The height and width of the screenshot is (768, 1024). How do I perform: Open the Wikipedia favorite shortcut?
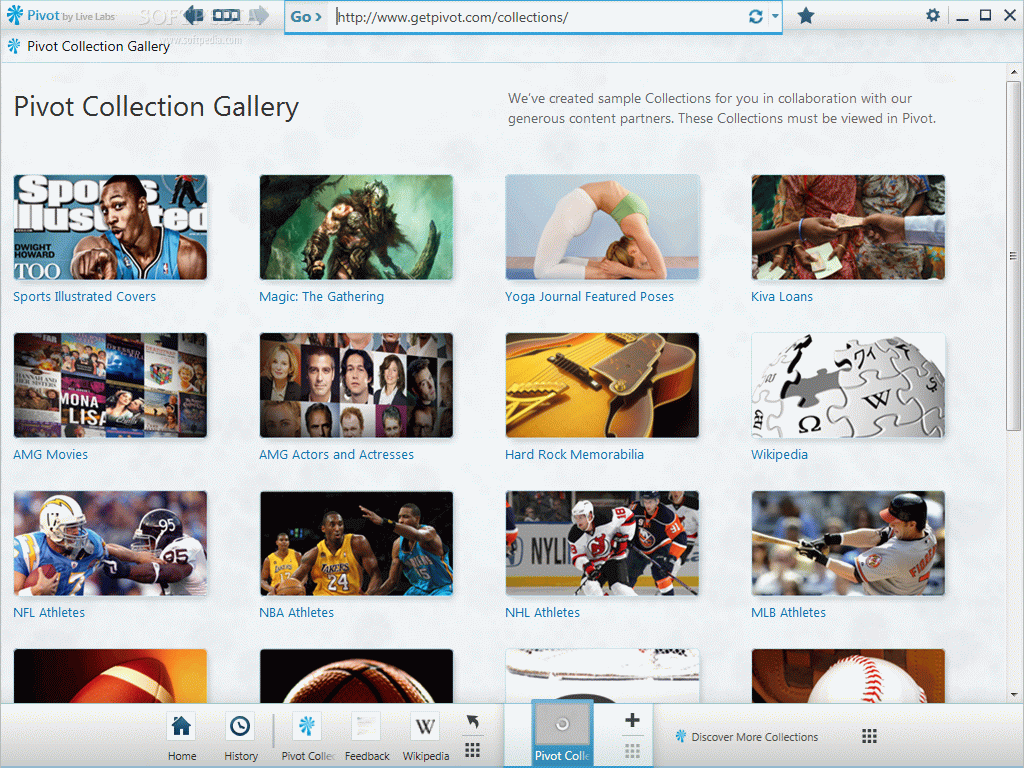[425, 737]
